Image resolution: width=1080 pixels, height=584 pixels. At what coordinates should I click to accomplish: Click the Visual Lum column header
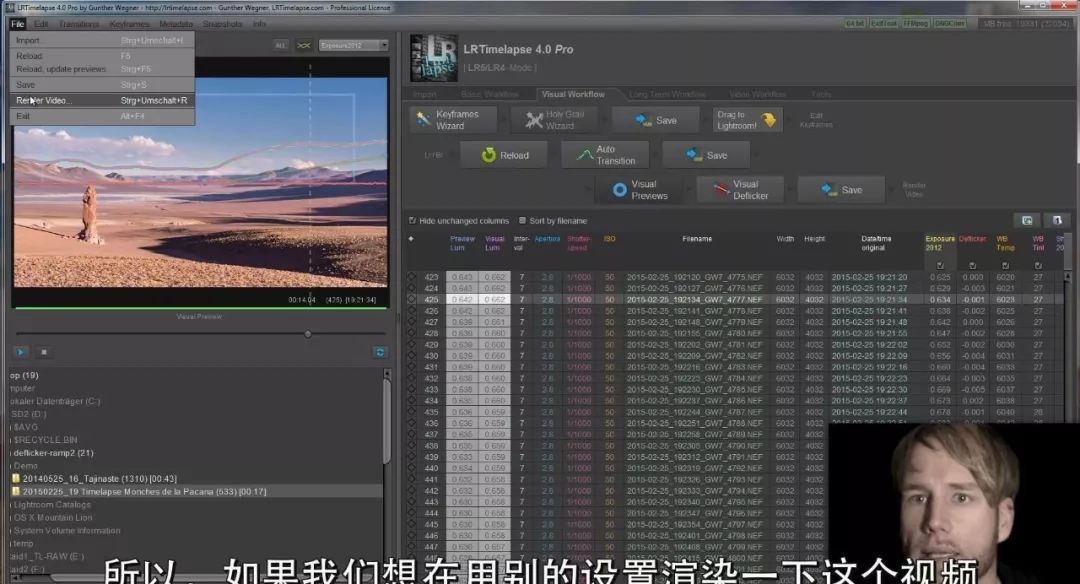(495, 243)
